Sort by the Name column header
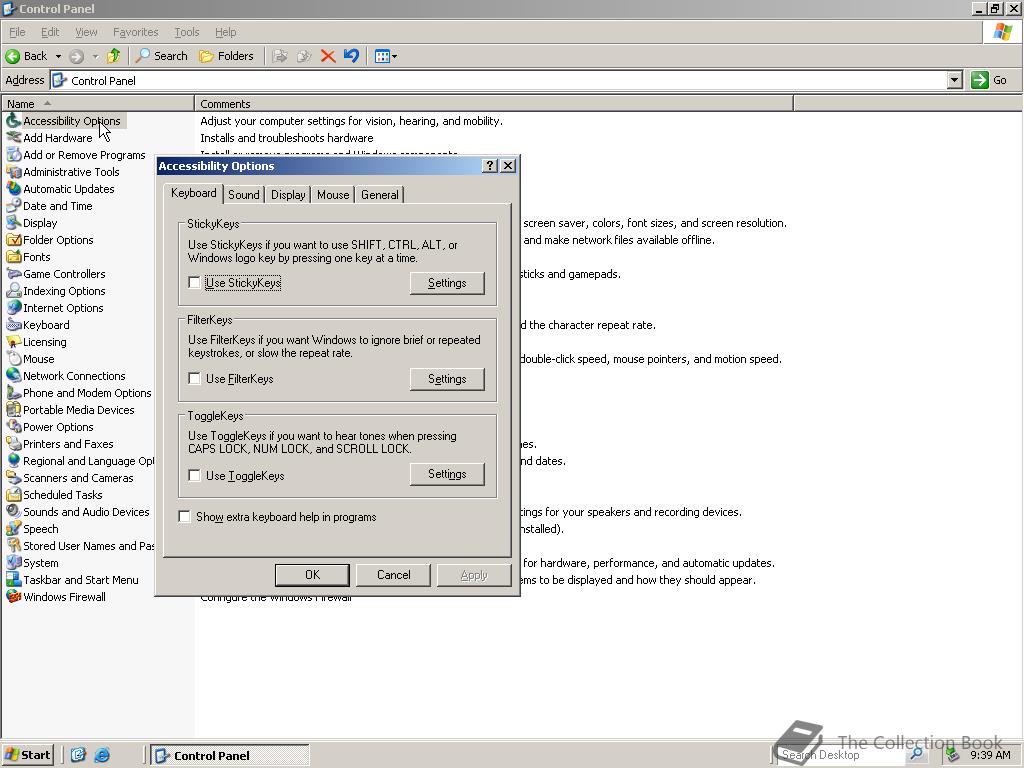 click(x=98, y=103)
